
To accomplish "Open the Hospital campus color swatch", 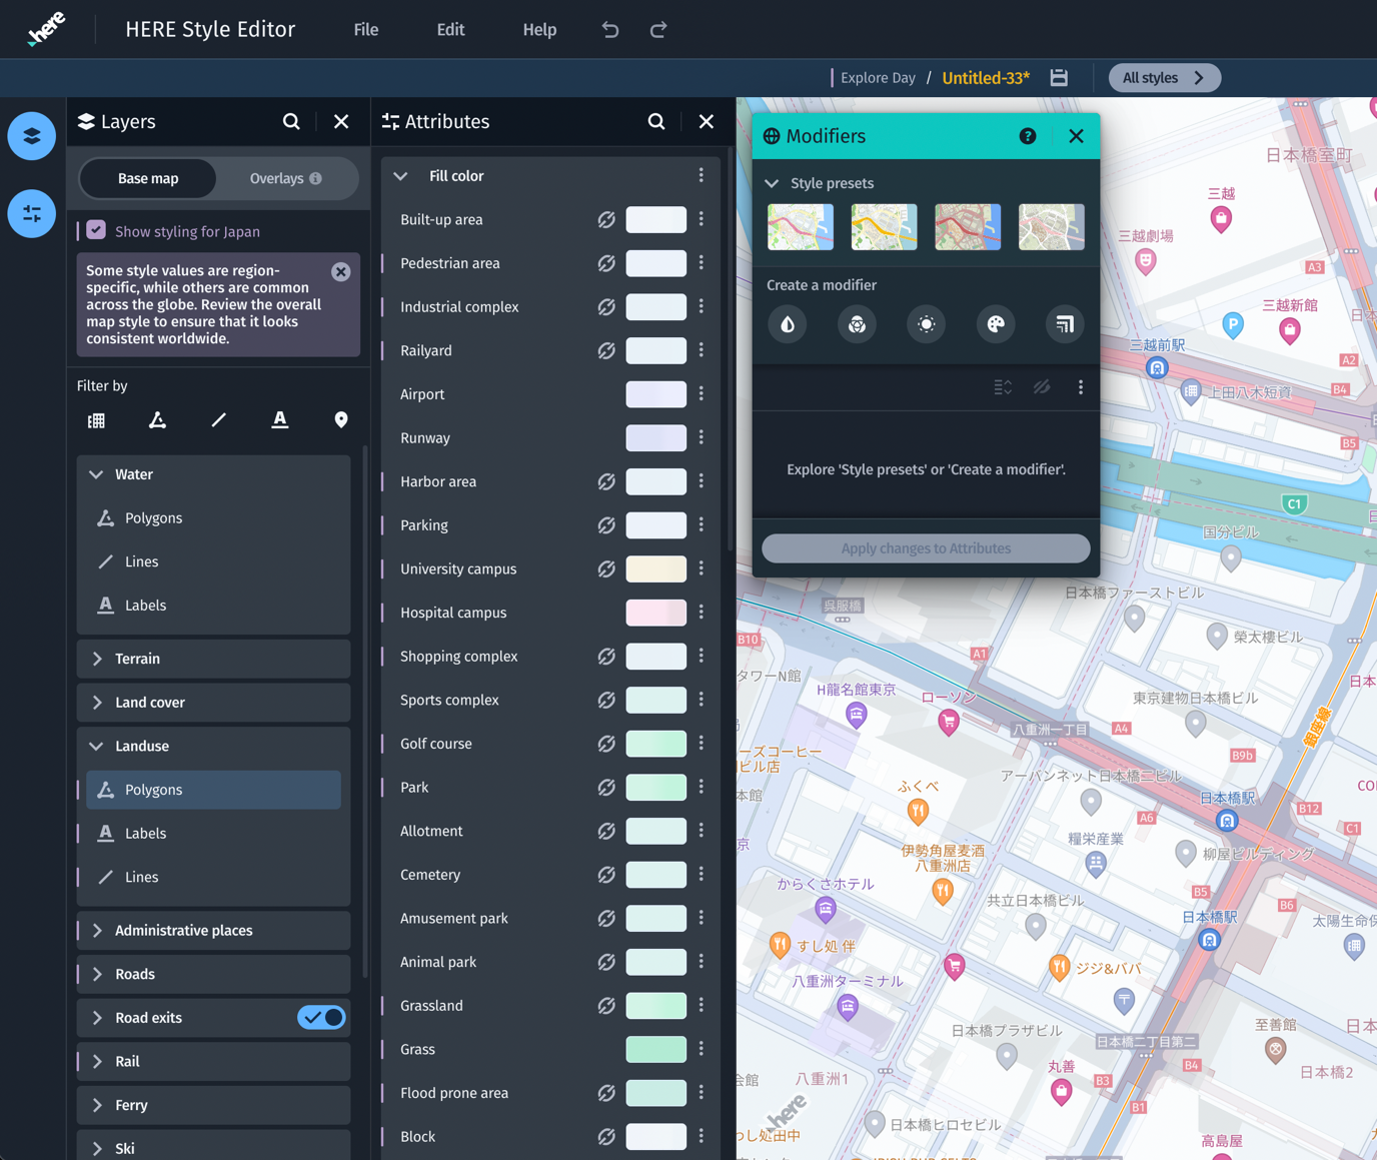I will 656,612.
